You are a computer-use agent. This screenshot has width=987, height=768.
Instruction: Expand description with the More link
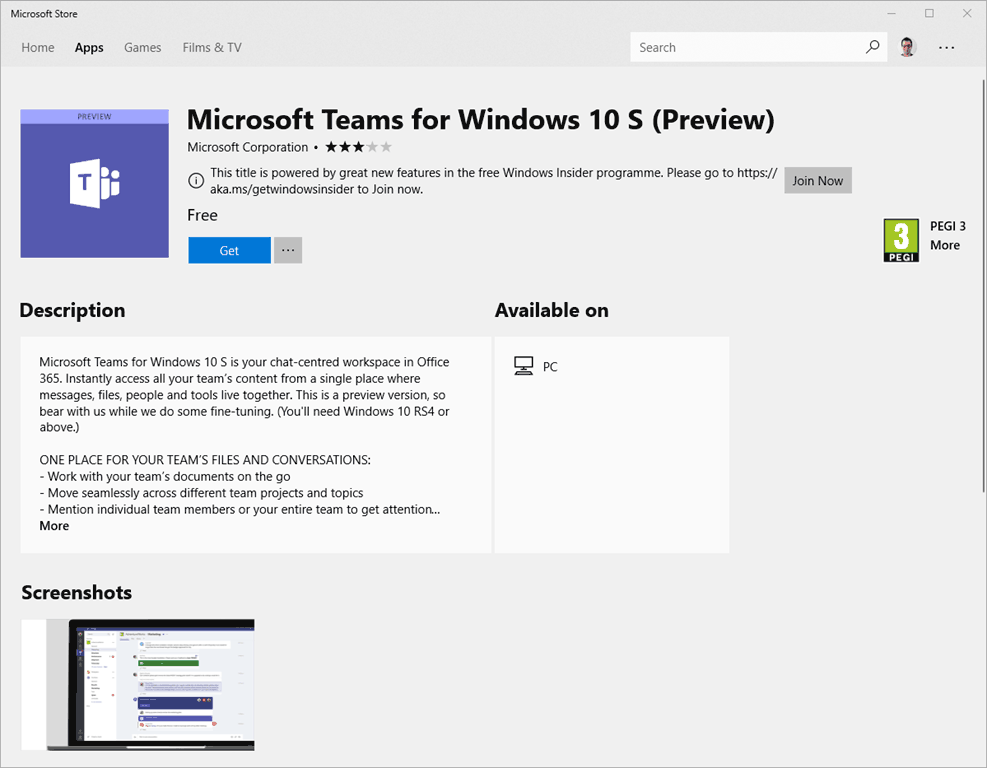coord(54,526)
